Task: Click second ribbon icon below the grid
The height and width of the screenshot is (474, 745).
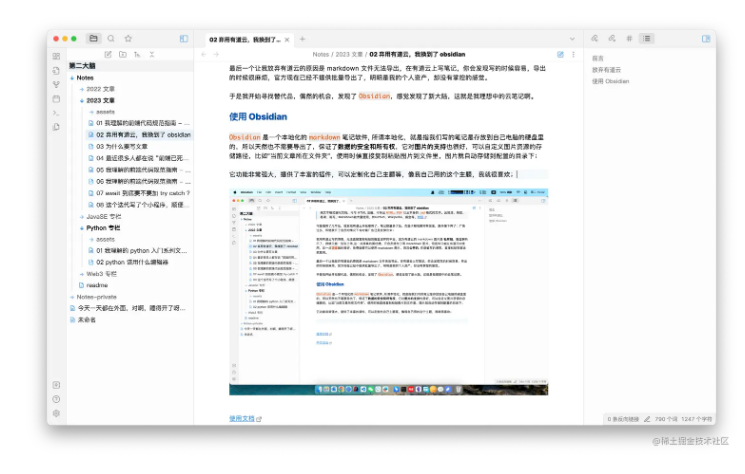Action: tap(57, 70)
